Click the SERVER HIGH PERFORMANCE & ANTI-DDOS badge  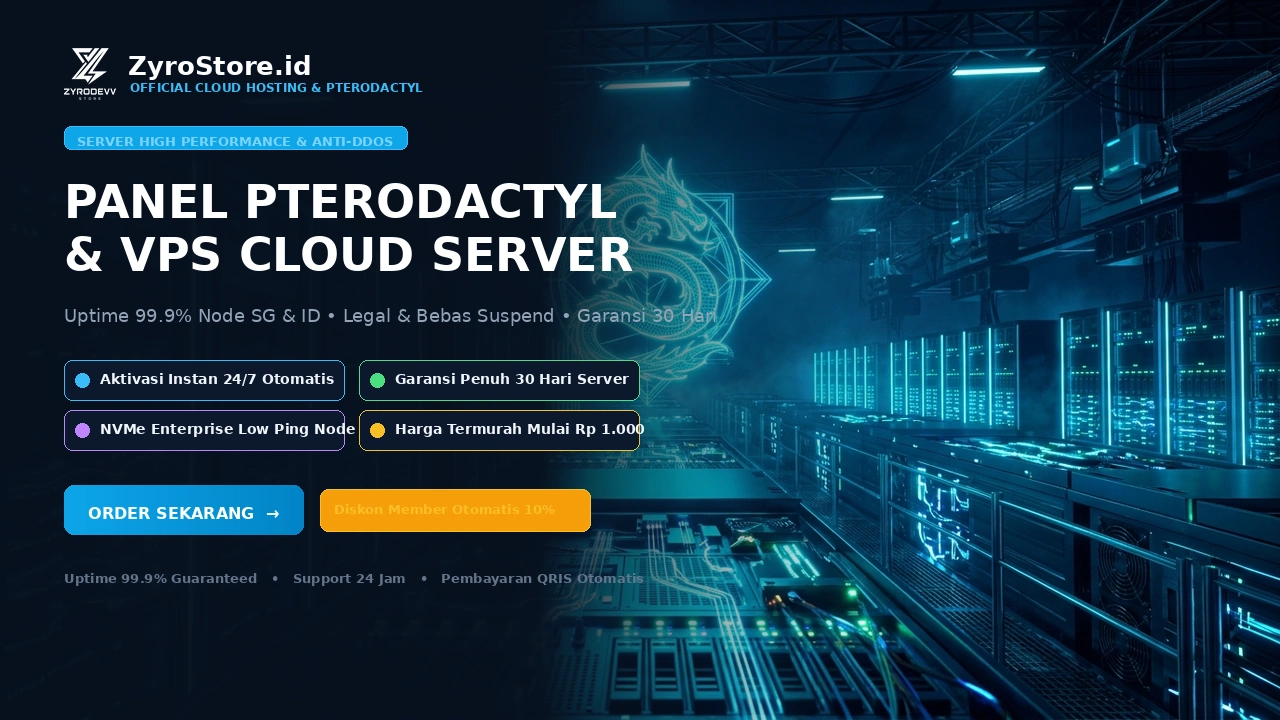coord(236,138)
